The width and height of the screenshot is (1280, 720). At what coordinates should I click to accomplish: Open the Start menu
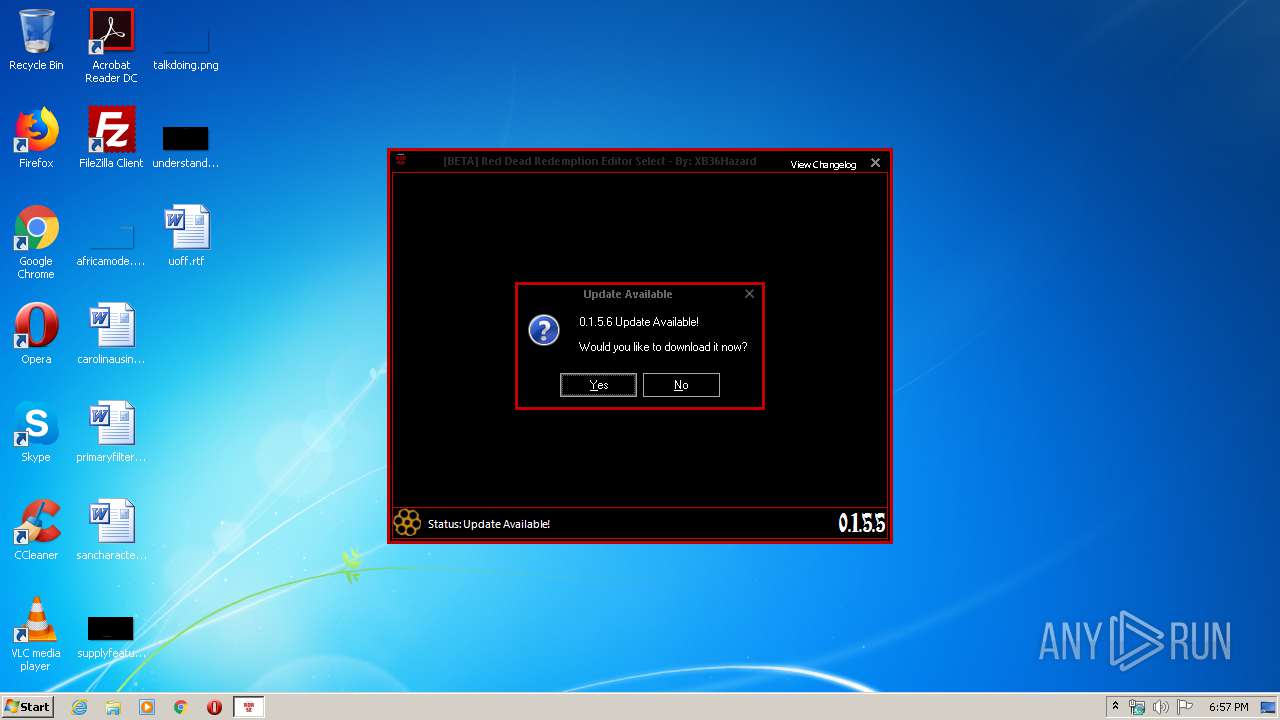27,707
